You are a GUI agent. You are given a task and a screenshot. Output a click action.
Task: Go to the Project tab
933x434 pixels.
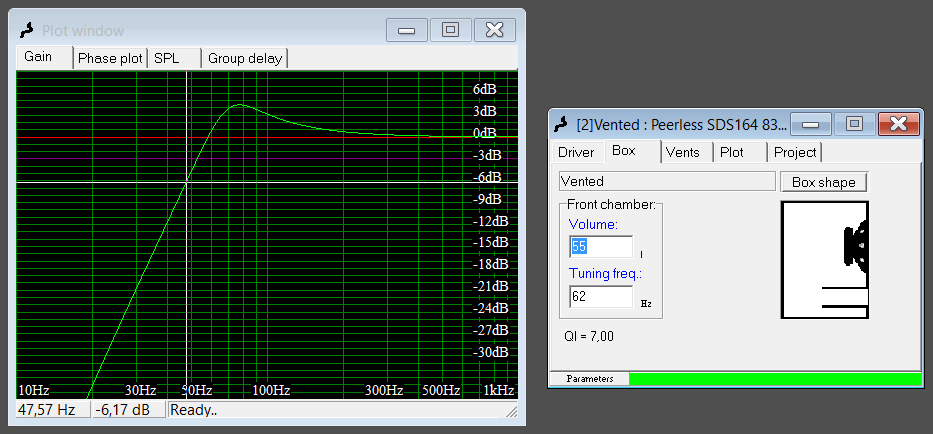coord(795,152)
